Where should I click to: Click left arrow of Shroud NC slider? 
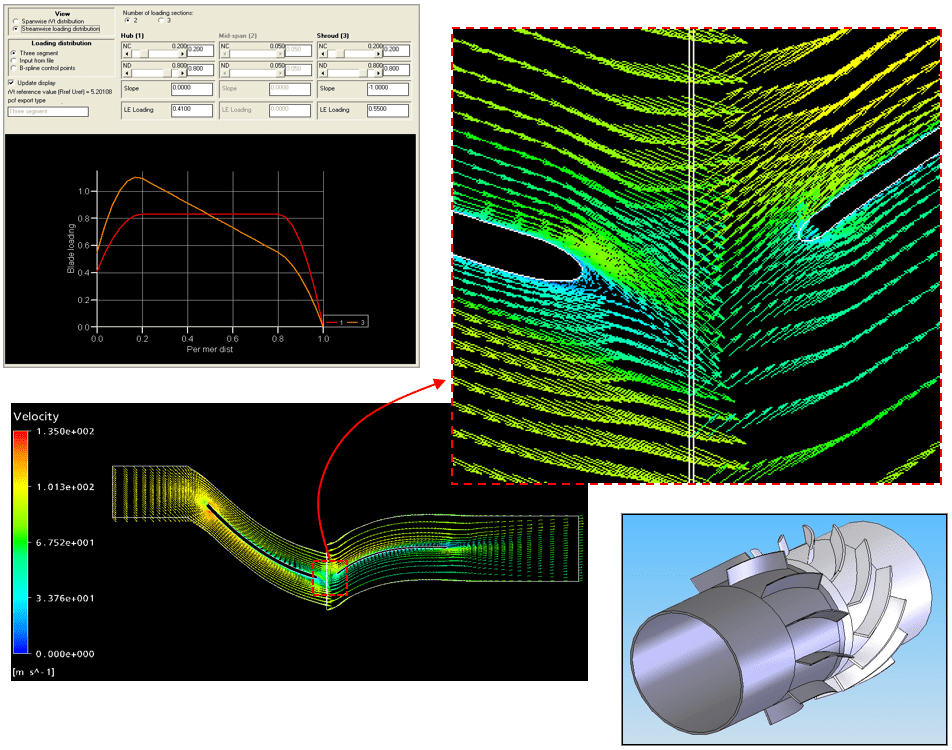click(x=321, y=53)
